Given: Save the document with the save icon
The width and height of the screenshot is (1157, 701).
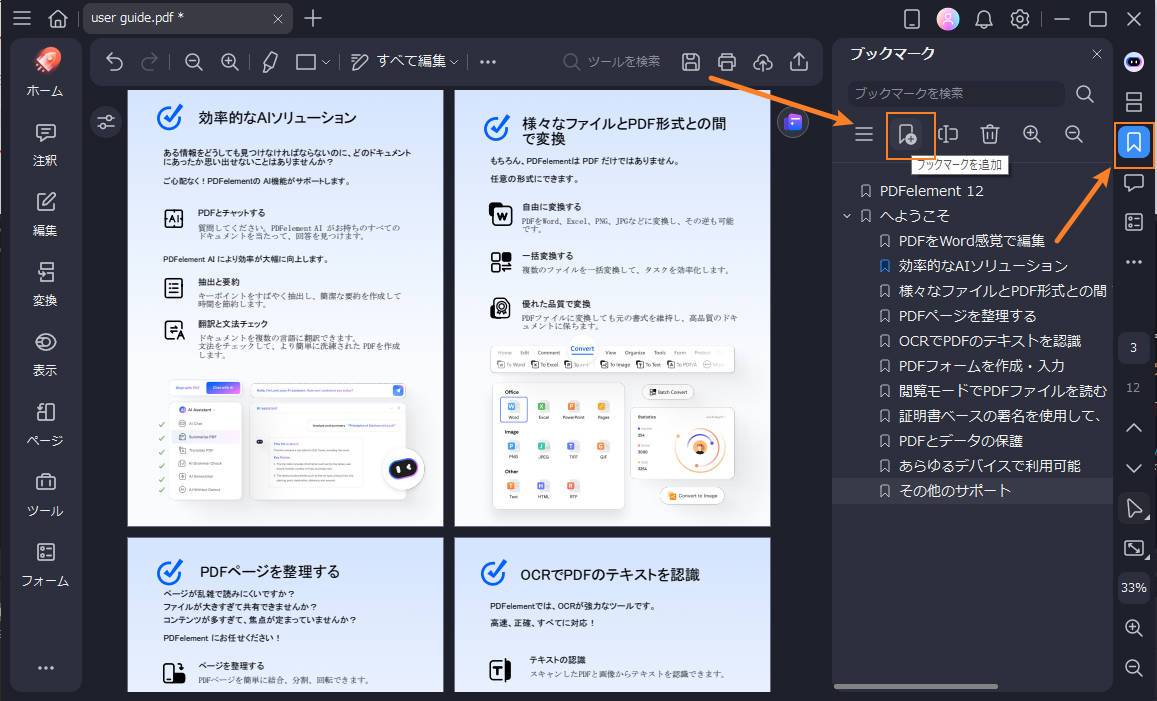Looking at the screenshot, I should pos(690,61).
